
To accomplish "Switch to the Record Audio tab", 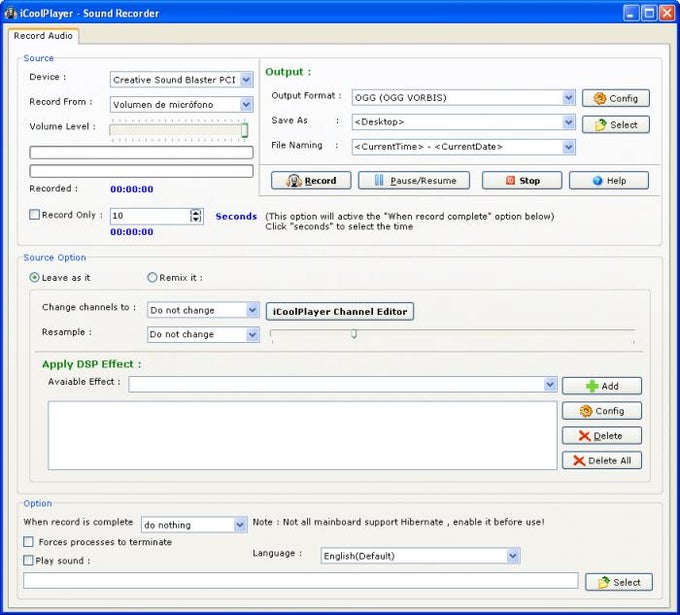I will [43, 36].
